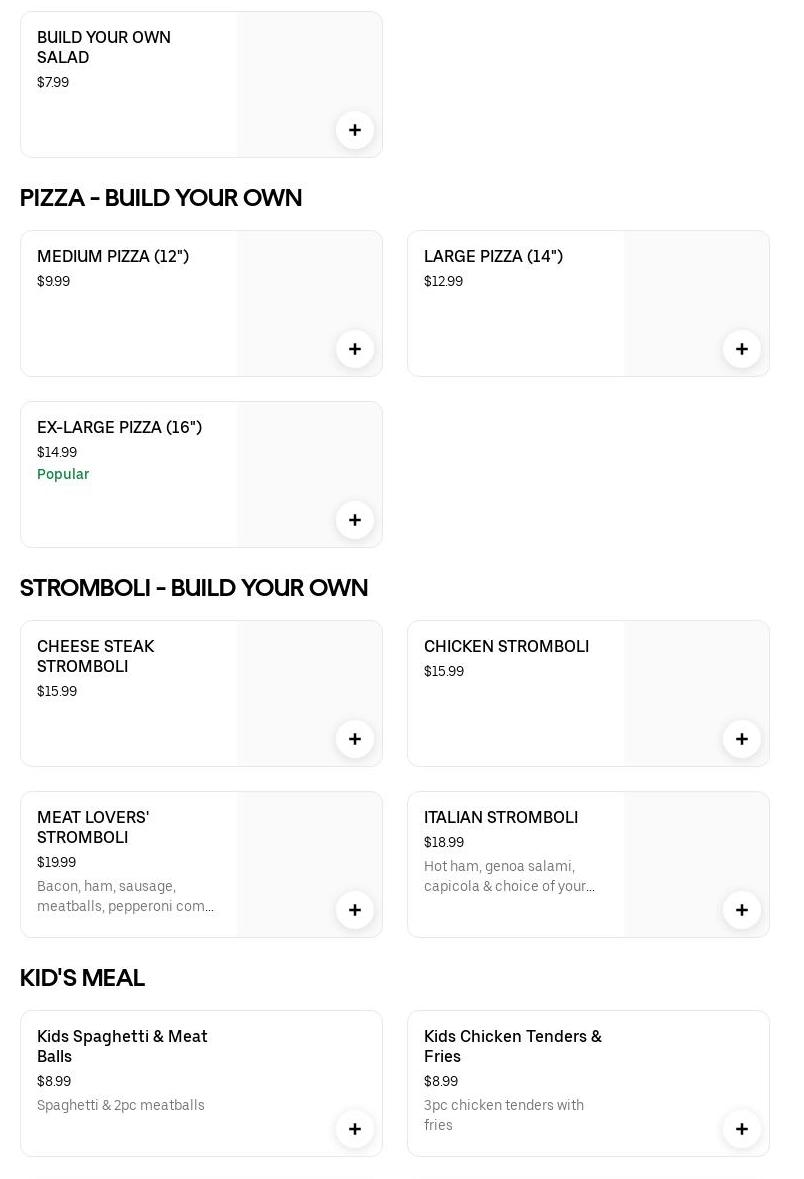Open CHEESE STEAK STROMBOLI item details
Image resolution: width=804 pixels, height=1179 pixels.
[x=95, y=656]
